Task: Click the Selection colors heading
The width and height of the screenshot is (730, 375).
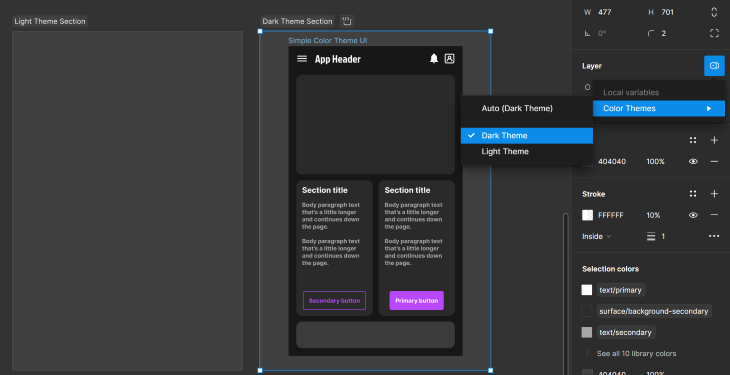Action: pos(610,269)
